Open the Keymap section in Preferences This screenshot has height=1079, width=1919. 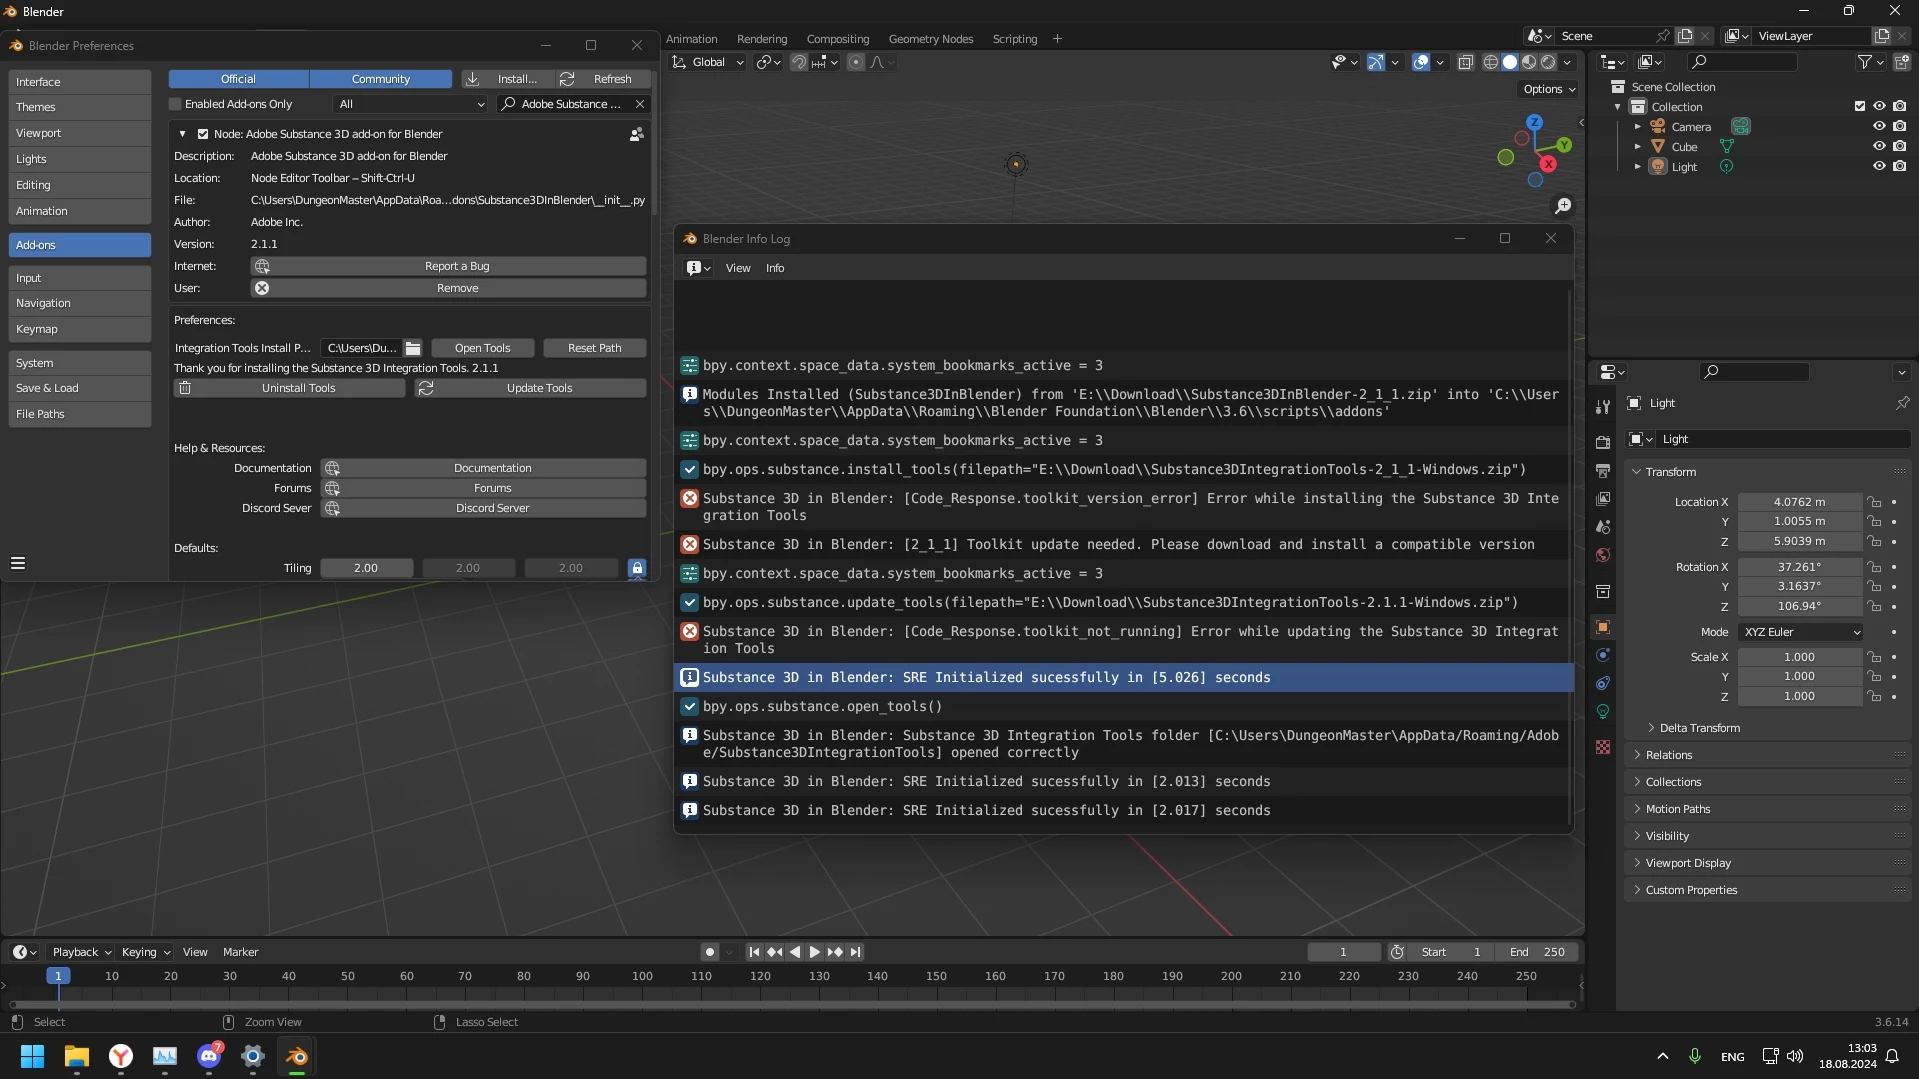click(x=80, y=329)
